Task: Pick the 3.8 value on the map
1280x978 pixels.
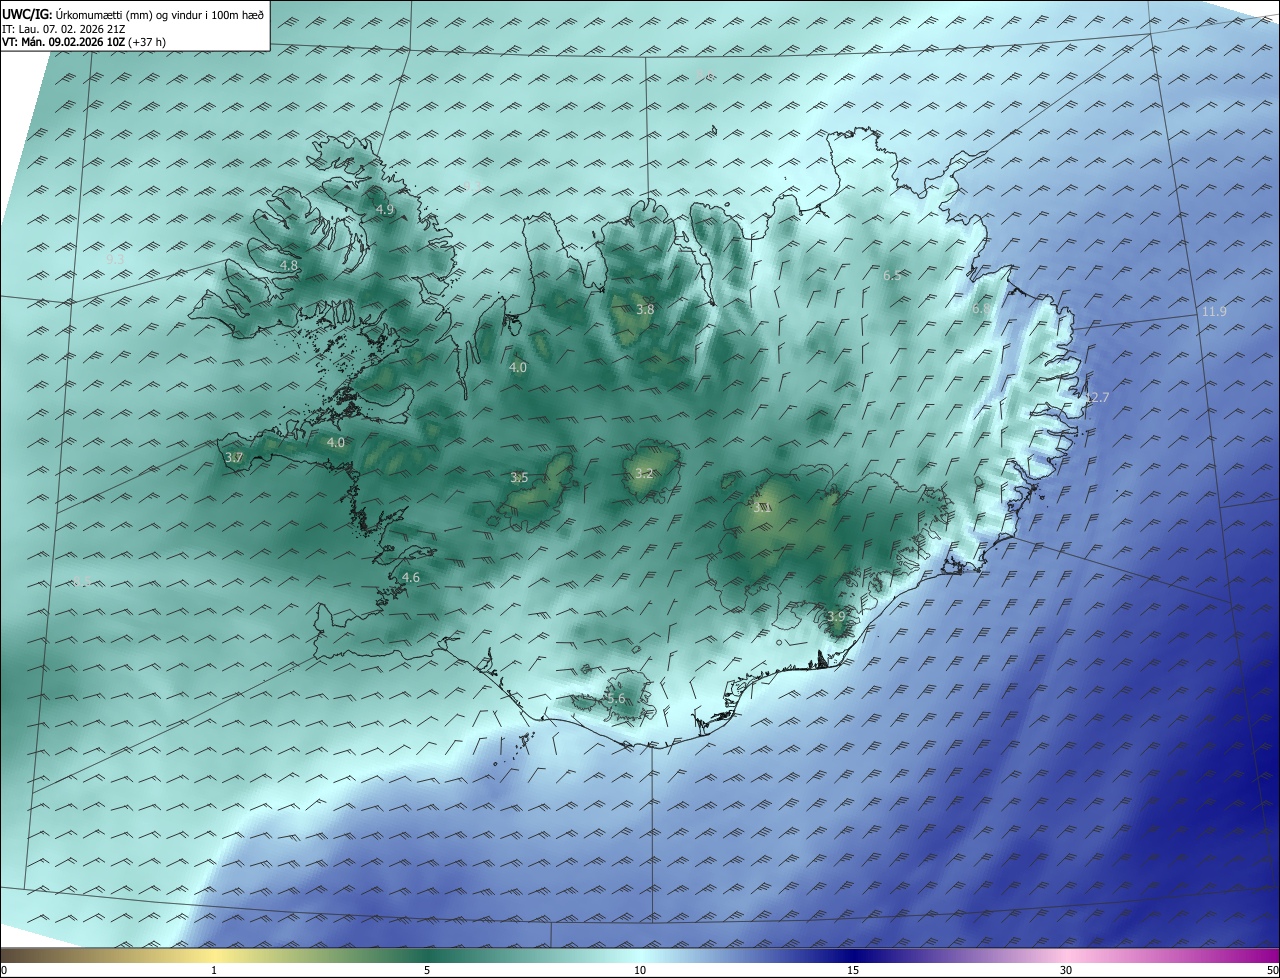Action: (645, 309)
